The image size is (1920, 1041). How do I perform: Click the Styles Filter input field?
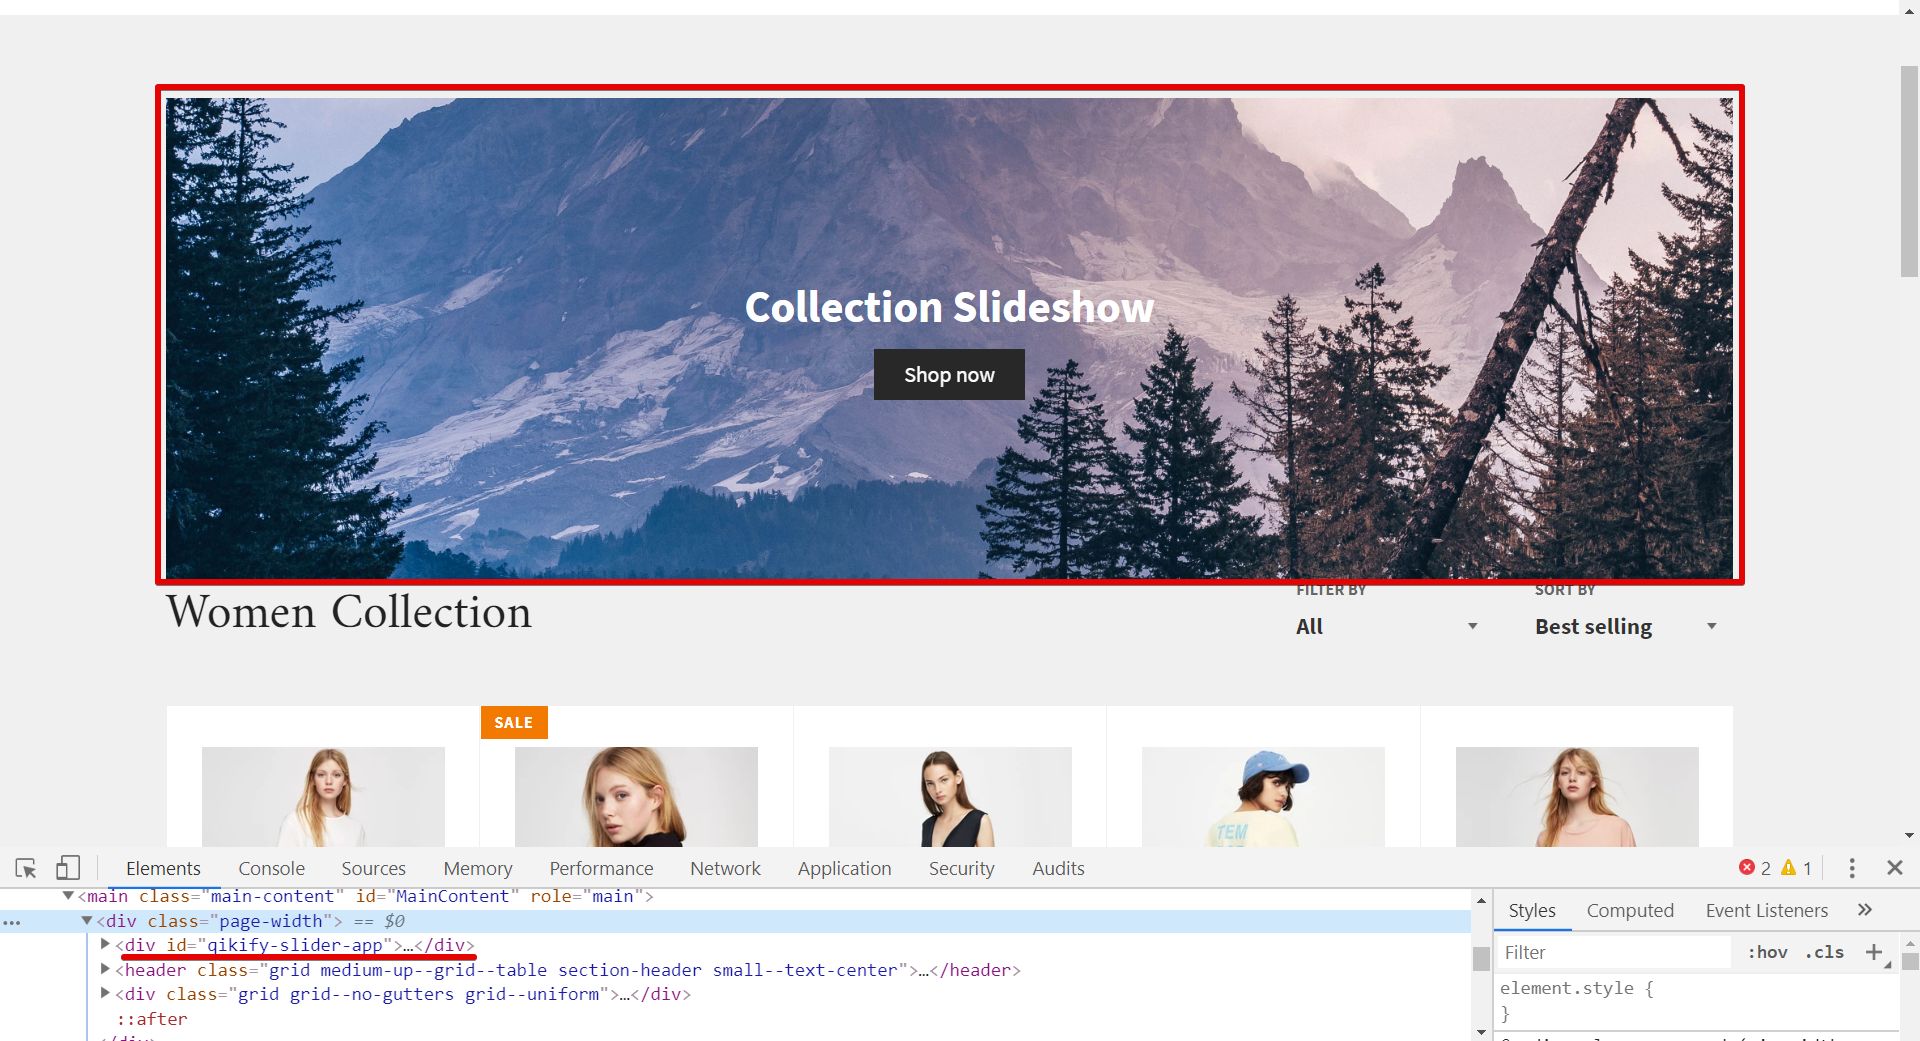(x=1615, y=953)
